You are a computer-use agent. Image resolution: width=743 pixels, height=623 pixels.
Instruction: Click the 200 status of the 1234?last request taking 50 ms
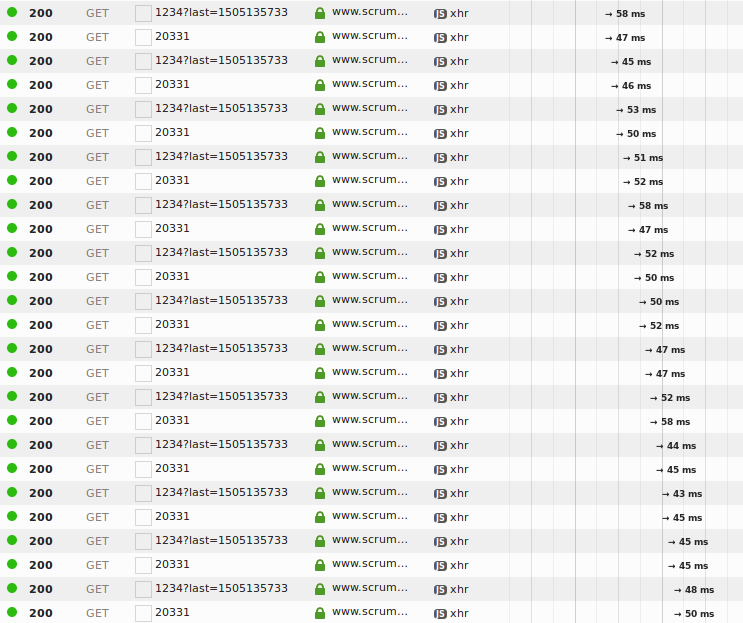point(41,301)
